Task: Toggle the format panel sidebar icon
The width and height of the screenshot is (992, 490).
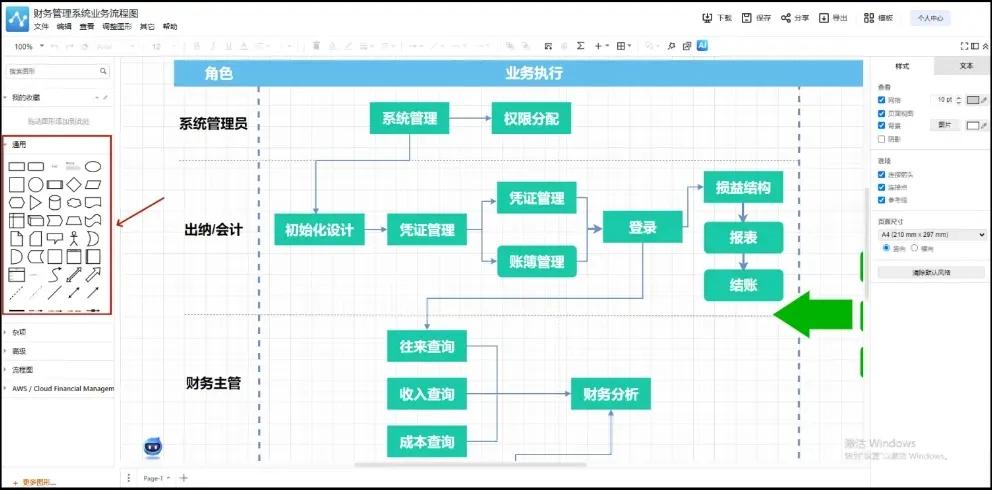Action: (975, 46)
